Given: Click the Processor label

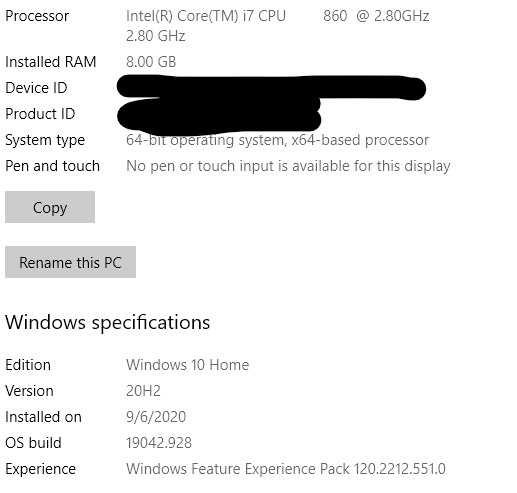Looking at the screenshot, I should coord(37,16).
